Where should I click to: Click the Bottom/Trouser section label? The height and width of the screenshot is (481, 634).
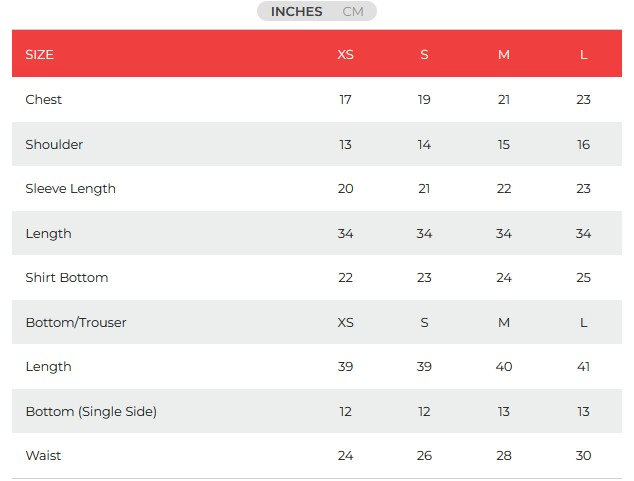point(76,322)
